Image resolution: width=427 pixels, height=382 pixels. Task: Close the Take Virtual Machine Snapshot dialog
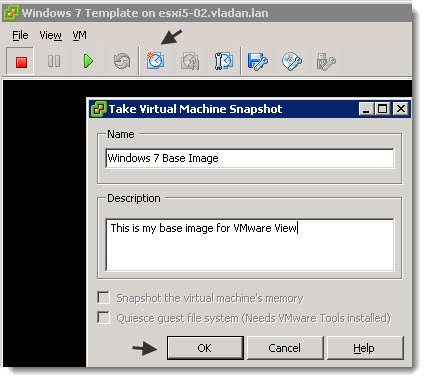401,109
